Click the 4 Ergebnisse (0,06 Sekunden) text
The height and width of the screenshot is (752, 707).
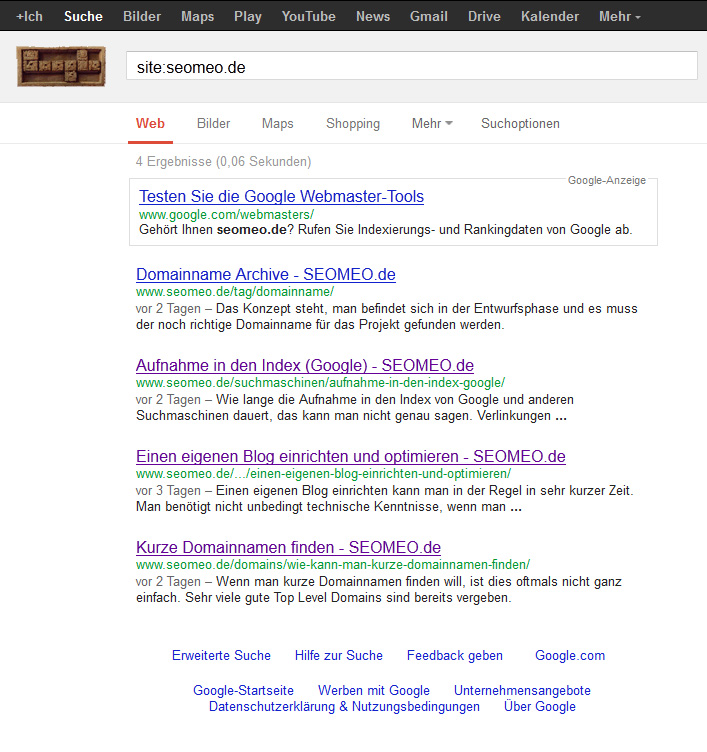pyautogui.click(x=224, y=162)
